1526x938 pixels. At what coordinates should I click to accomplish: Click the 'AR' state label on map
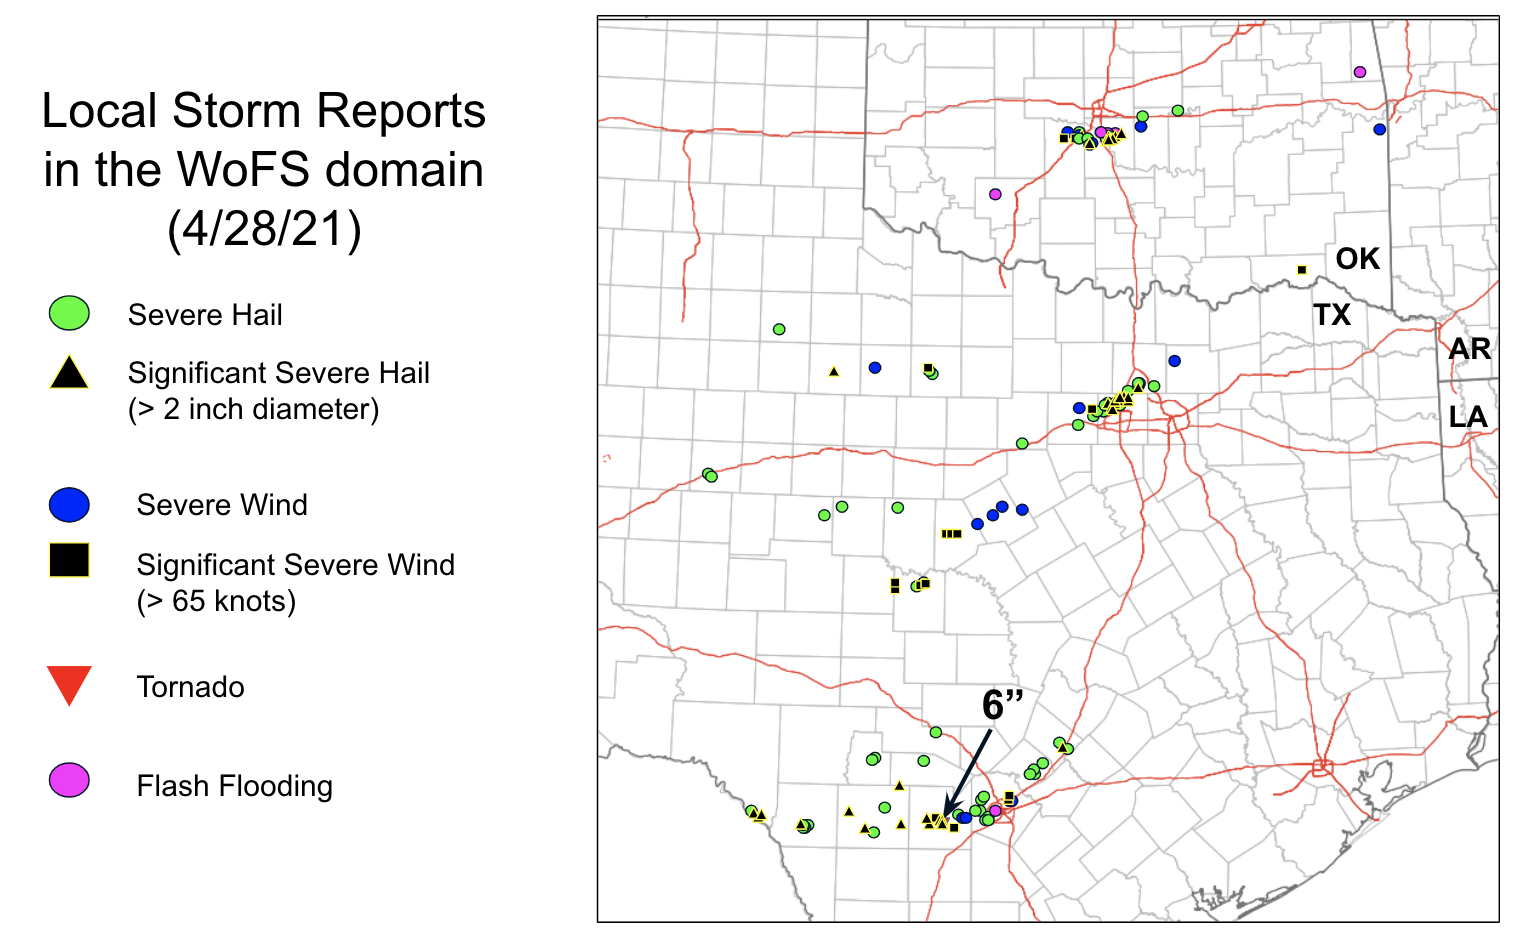[1469, 349]
